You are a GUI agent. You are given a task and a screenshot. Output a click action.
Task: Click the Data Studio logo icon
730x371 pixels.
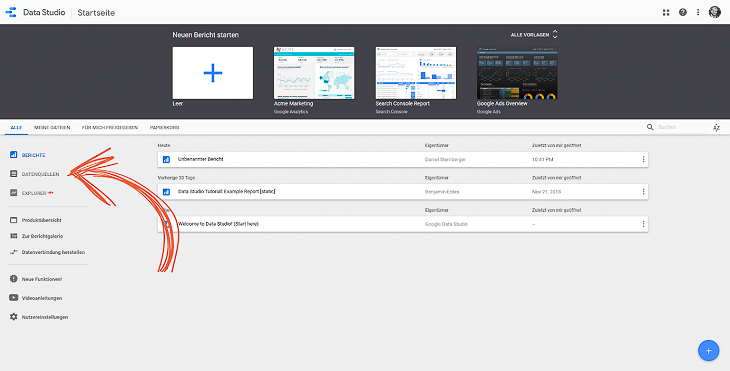[x=11, y=13]
